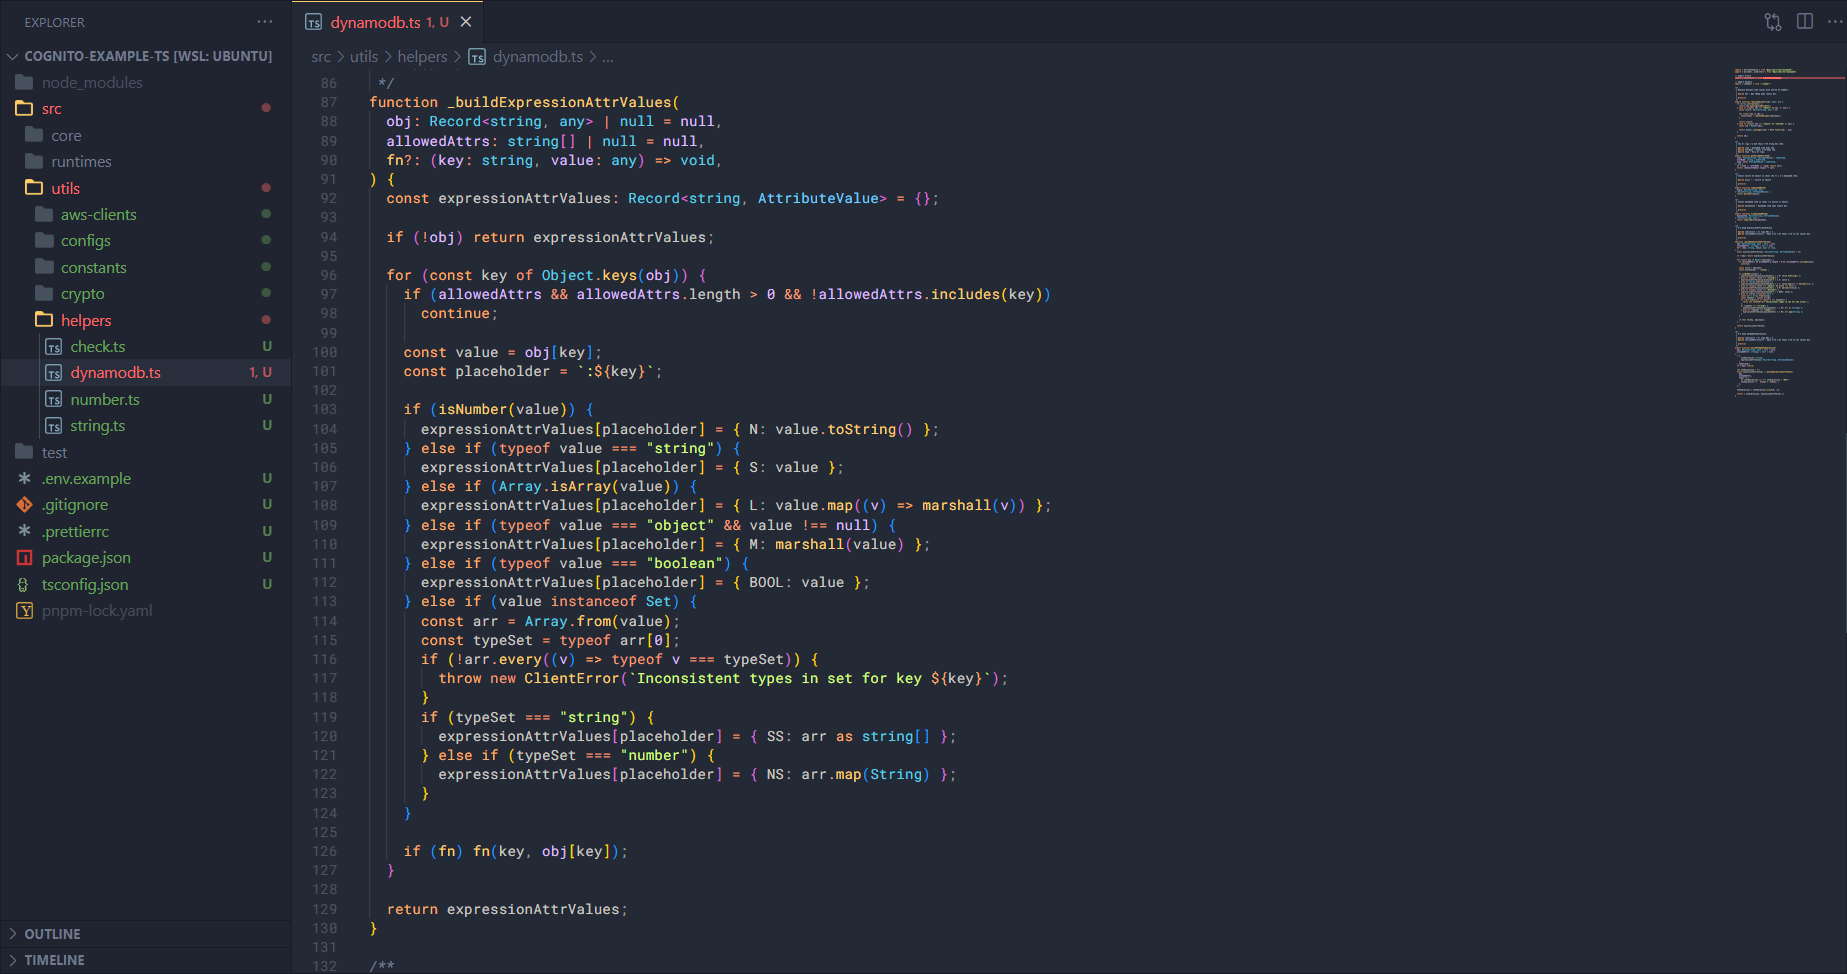Click the utils breadcrumb segment
Screen dimensions: 1847x974
(x=364, y=57)
